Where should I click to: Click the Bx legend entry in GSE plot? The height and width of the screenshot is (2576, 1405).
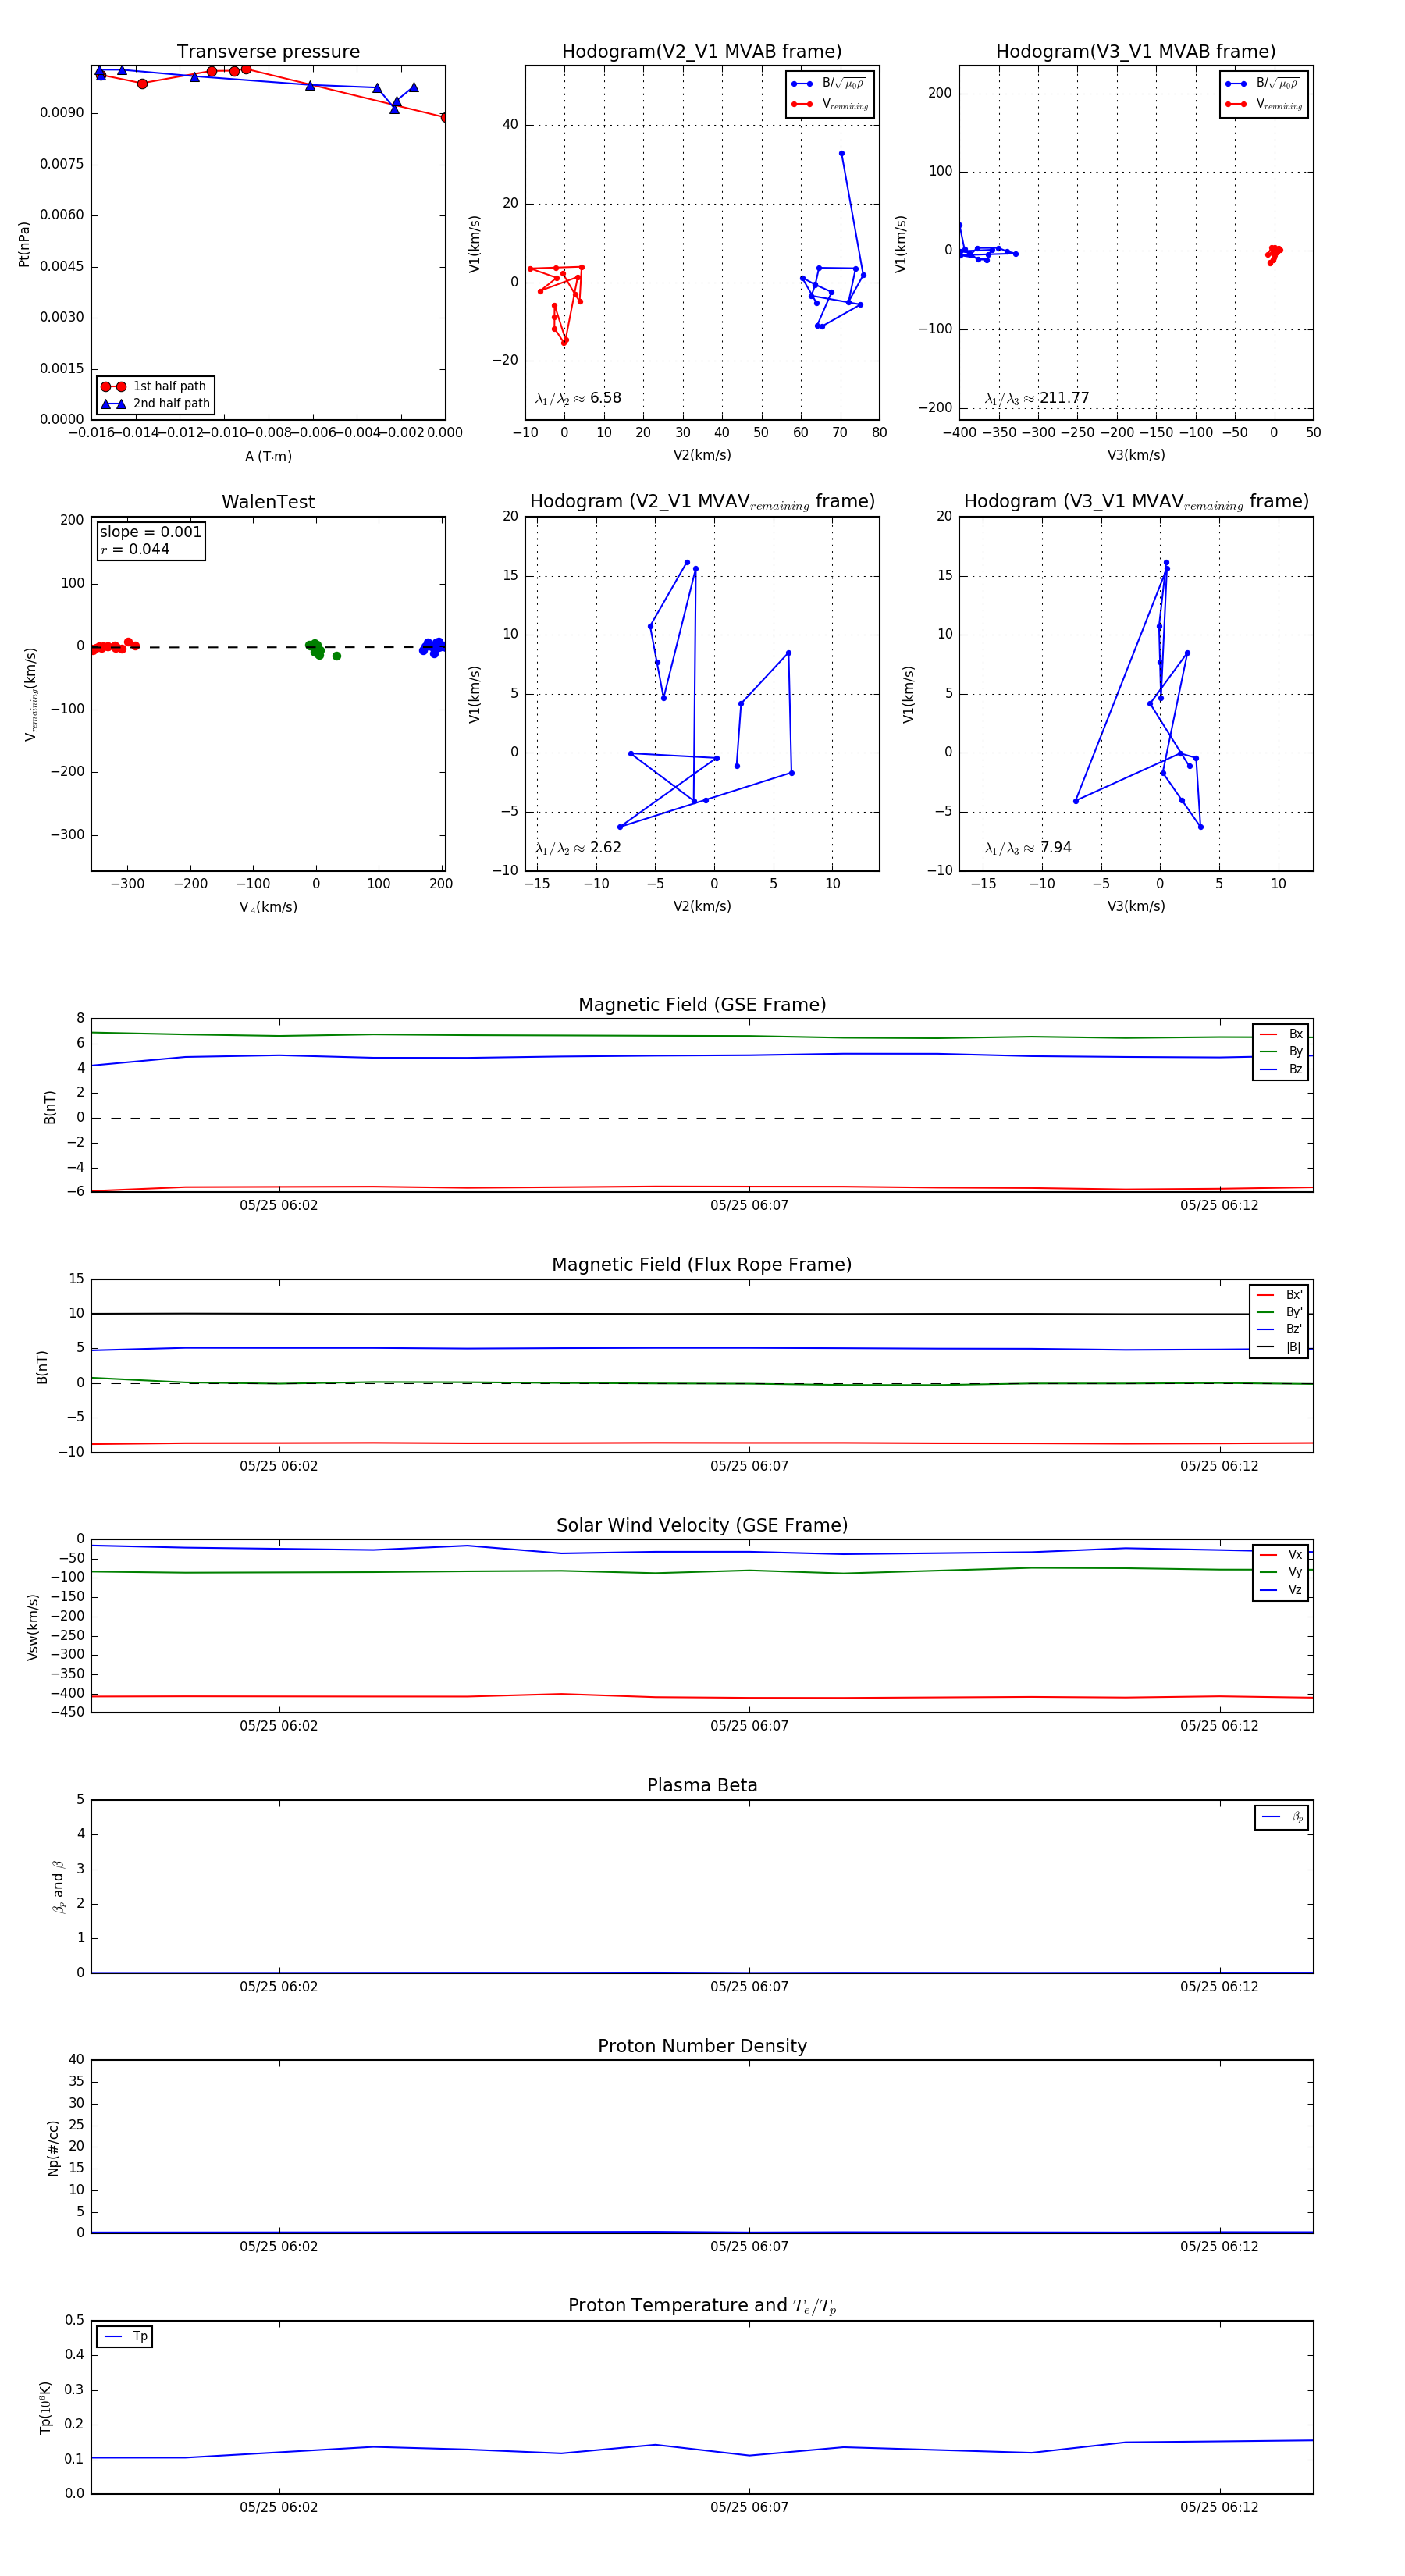[x=1281, y=1034]
